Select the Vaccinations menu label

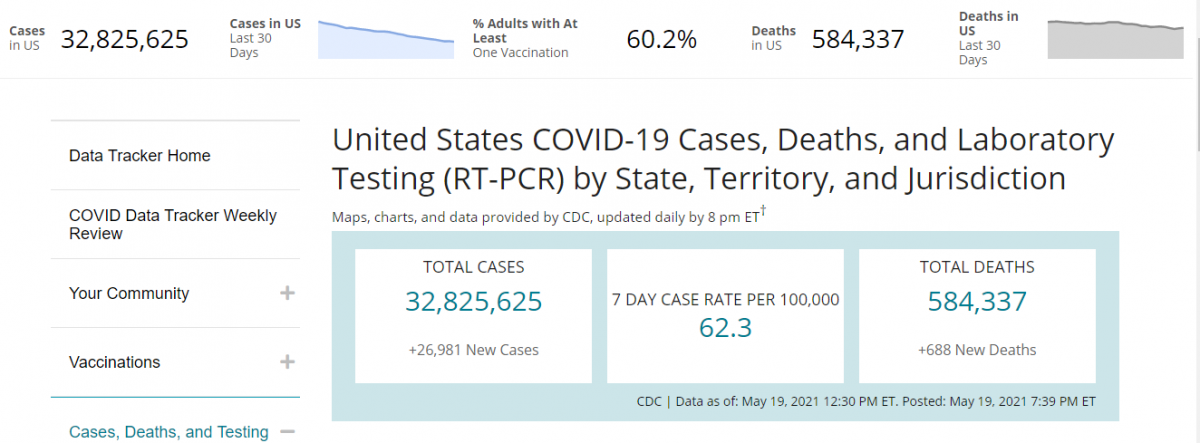coord(114,362)
